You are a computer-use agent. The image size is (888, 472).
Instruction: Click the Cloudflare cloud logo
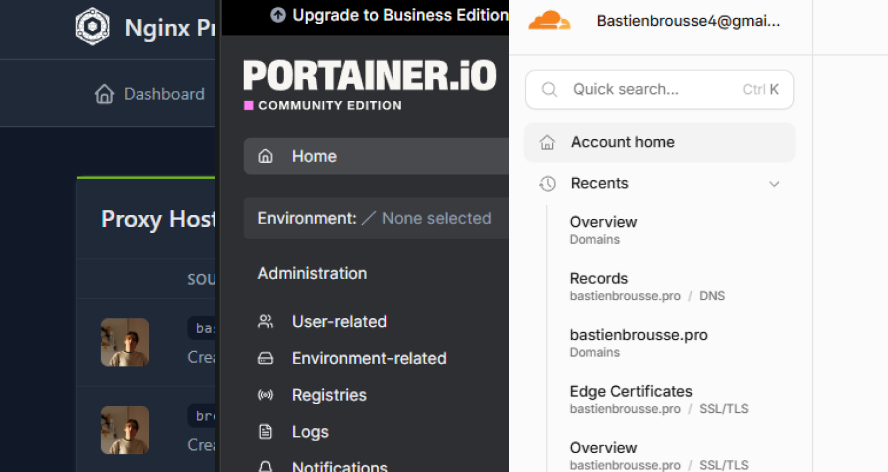click(x=549, y=21)
